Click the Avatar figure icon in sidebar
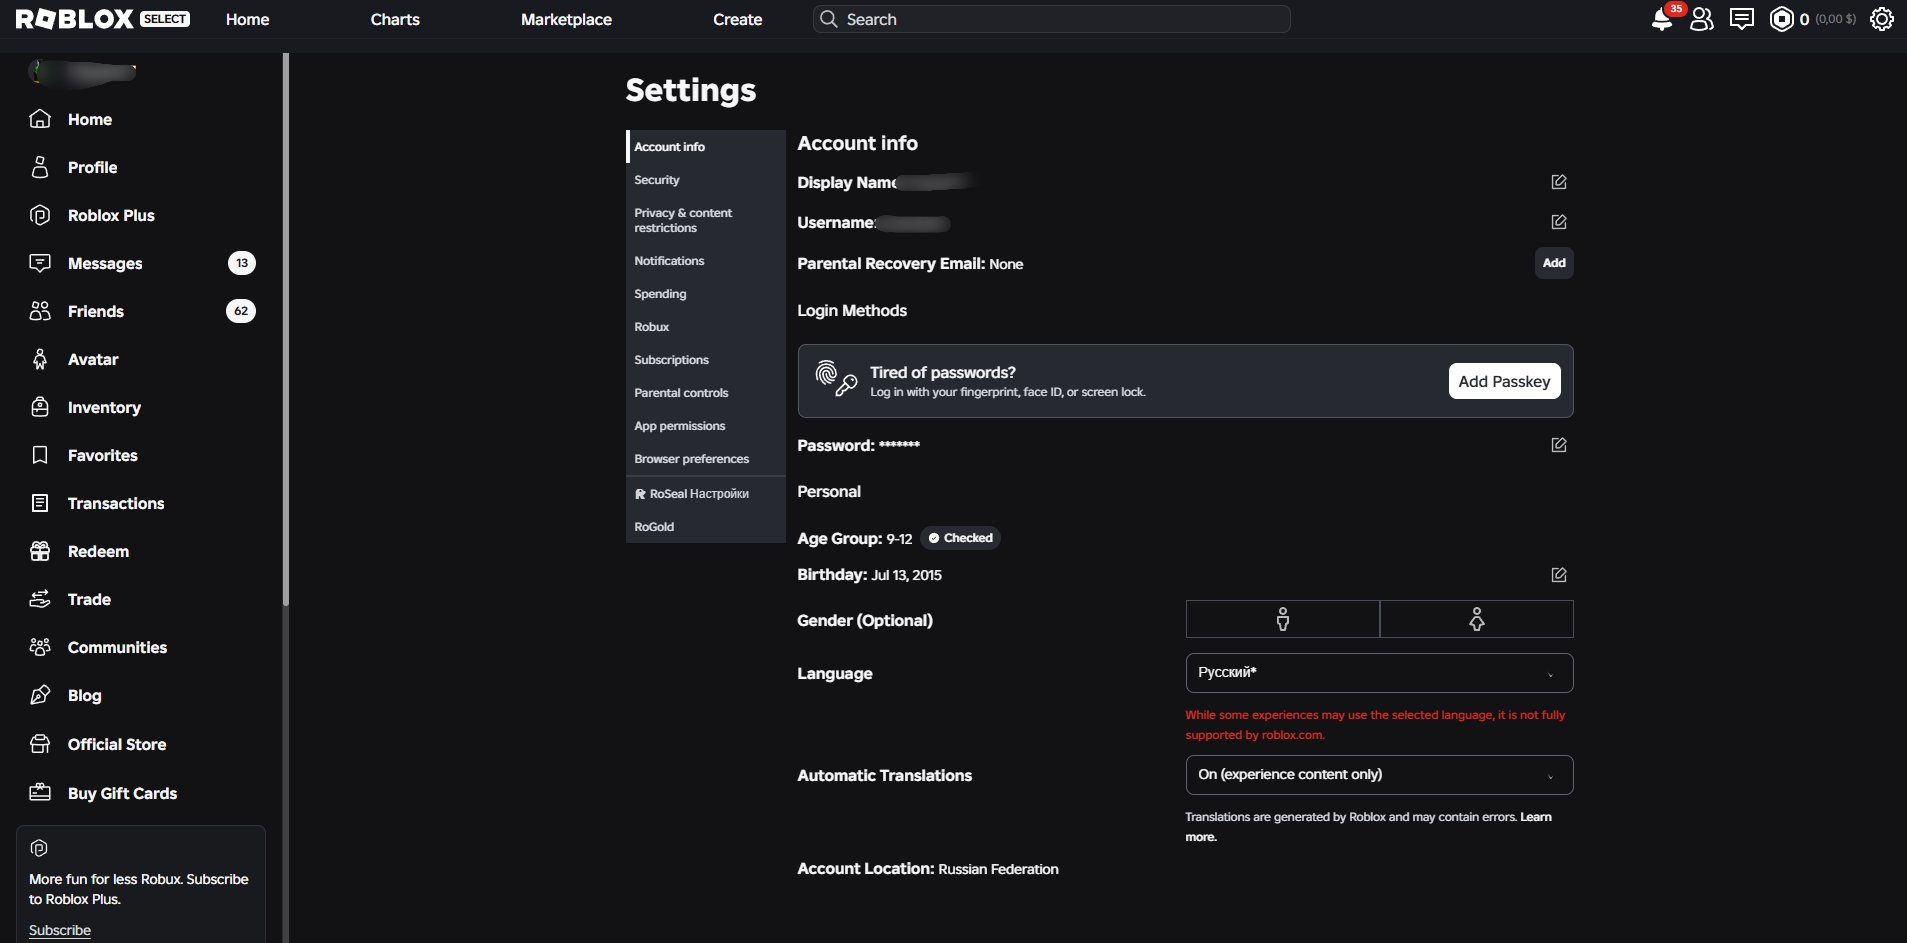Screen dimensions: 1907x943 pyautogui.click(x=40, y=359)
